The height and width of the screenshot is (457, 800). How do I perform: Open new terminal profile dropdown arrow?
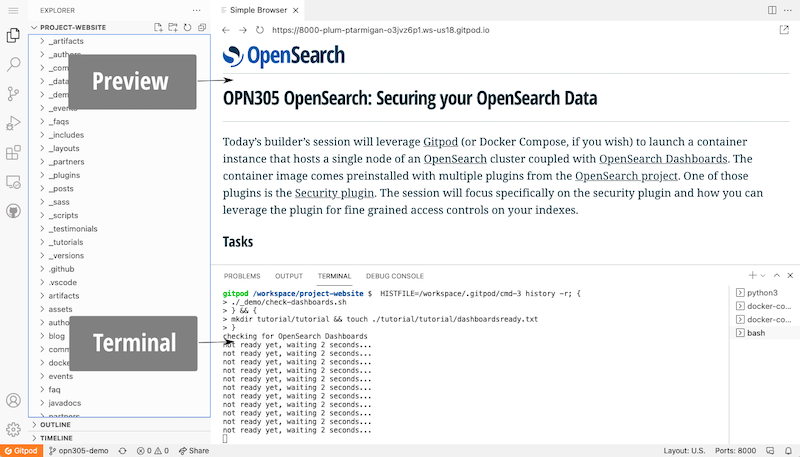coord(763,275)
